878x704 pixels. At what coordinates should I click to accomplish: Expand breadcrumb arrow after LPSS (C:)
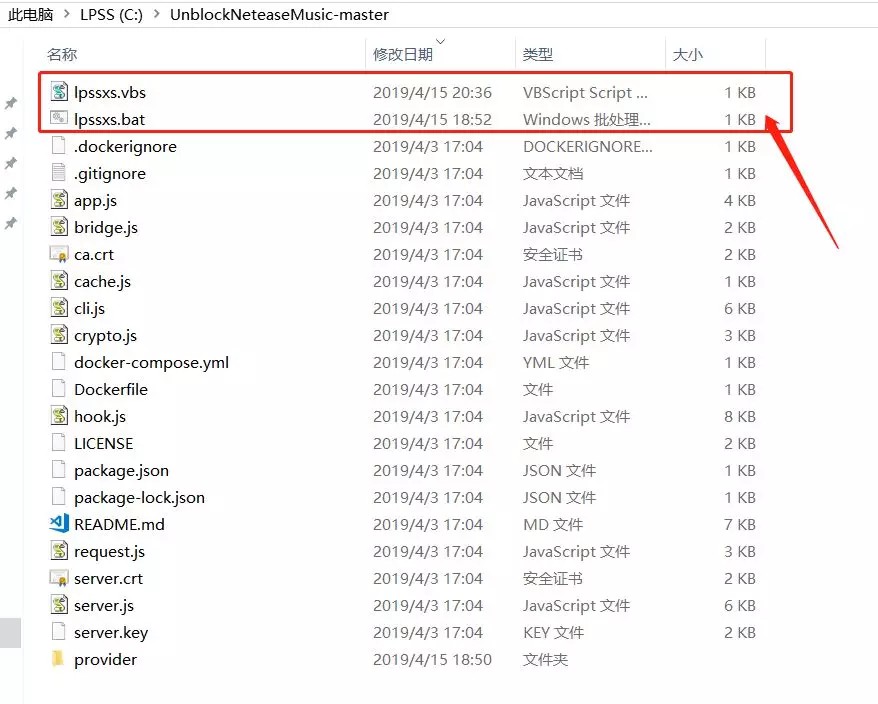(x=157, y=14)
